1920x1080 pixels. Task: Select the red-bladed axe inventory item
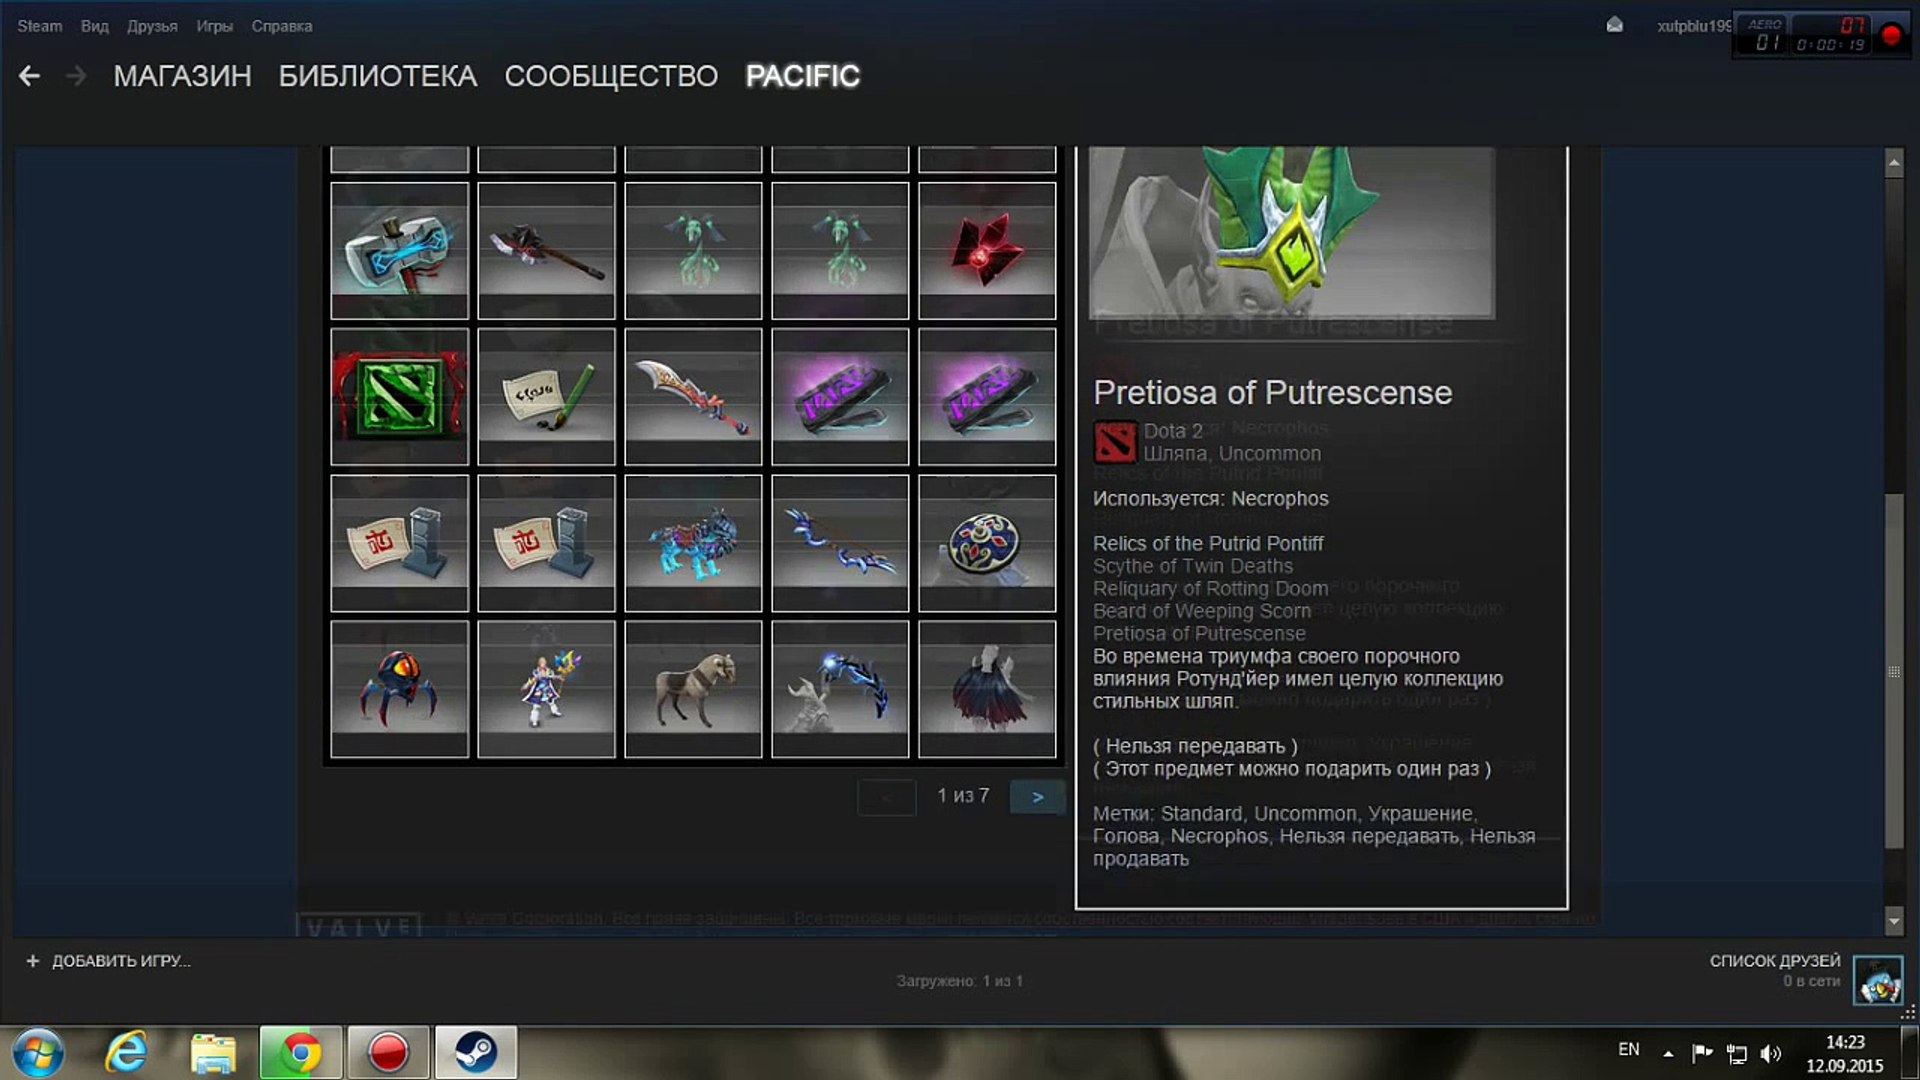coord(546,250)
